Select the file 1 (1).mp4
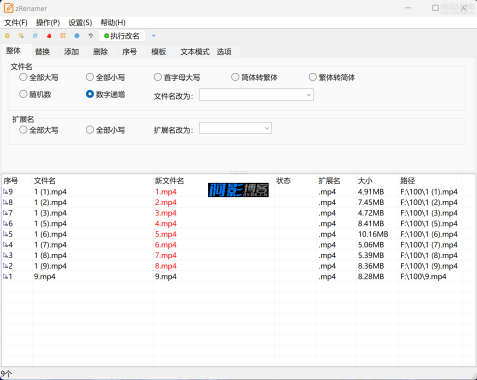477x380 pixels. [50, 192]
